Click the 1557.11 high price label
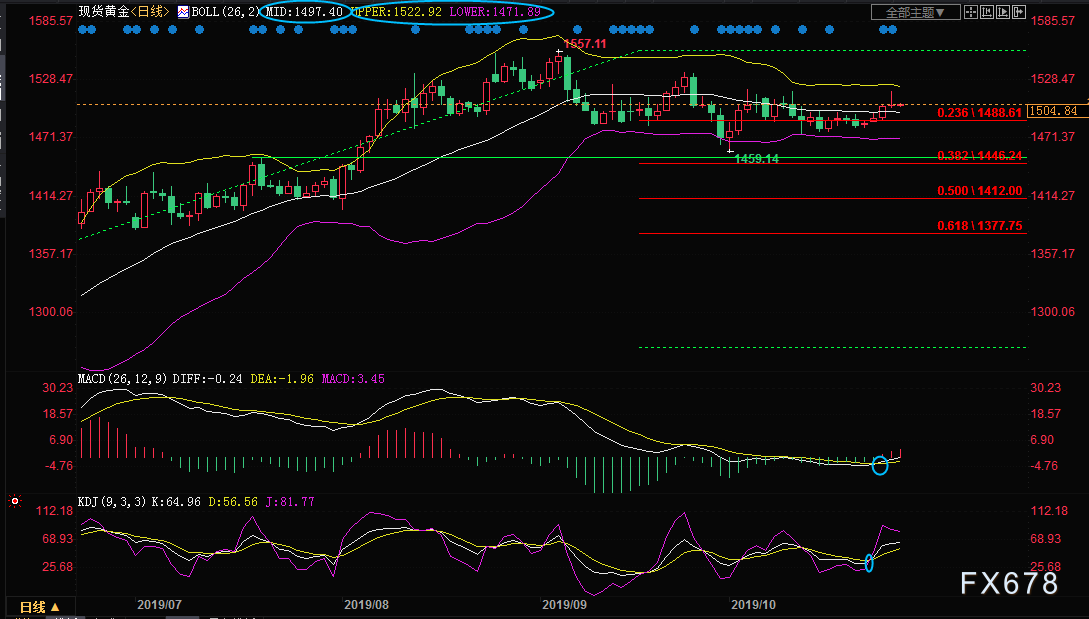Image resolution: width=1089 pixels, height=619 pixels. click(x=585, y=44)
